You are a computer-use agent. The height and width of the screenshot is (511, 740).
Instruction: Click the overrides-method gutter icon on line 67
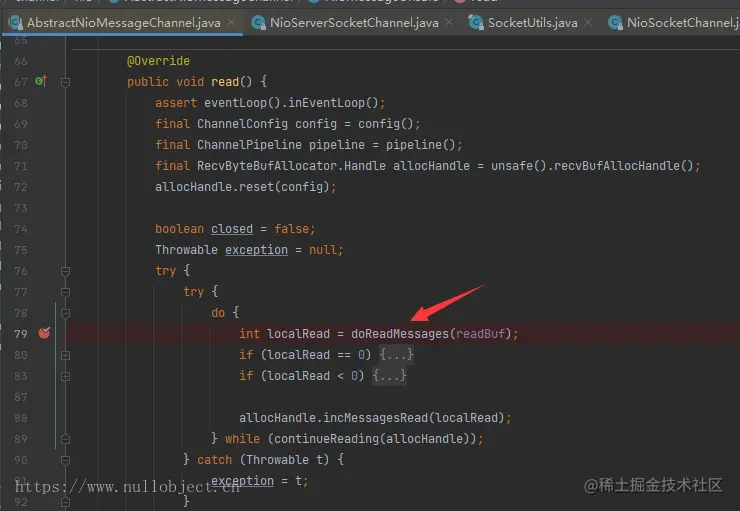click(41, 81)
